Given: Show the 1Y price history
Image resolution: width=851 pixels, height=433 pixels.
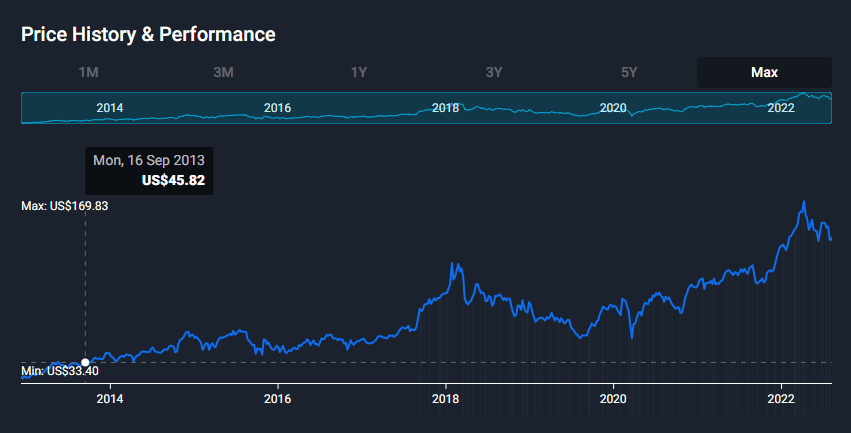Looking at the screenshot, I should pos(359,72).
